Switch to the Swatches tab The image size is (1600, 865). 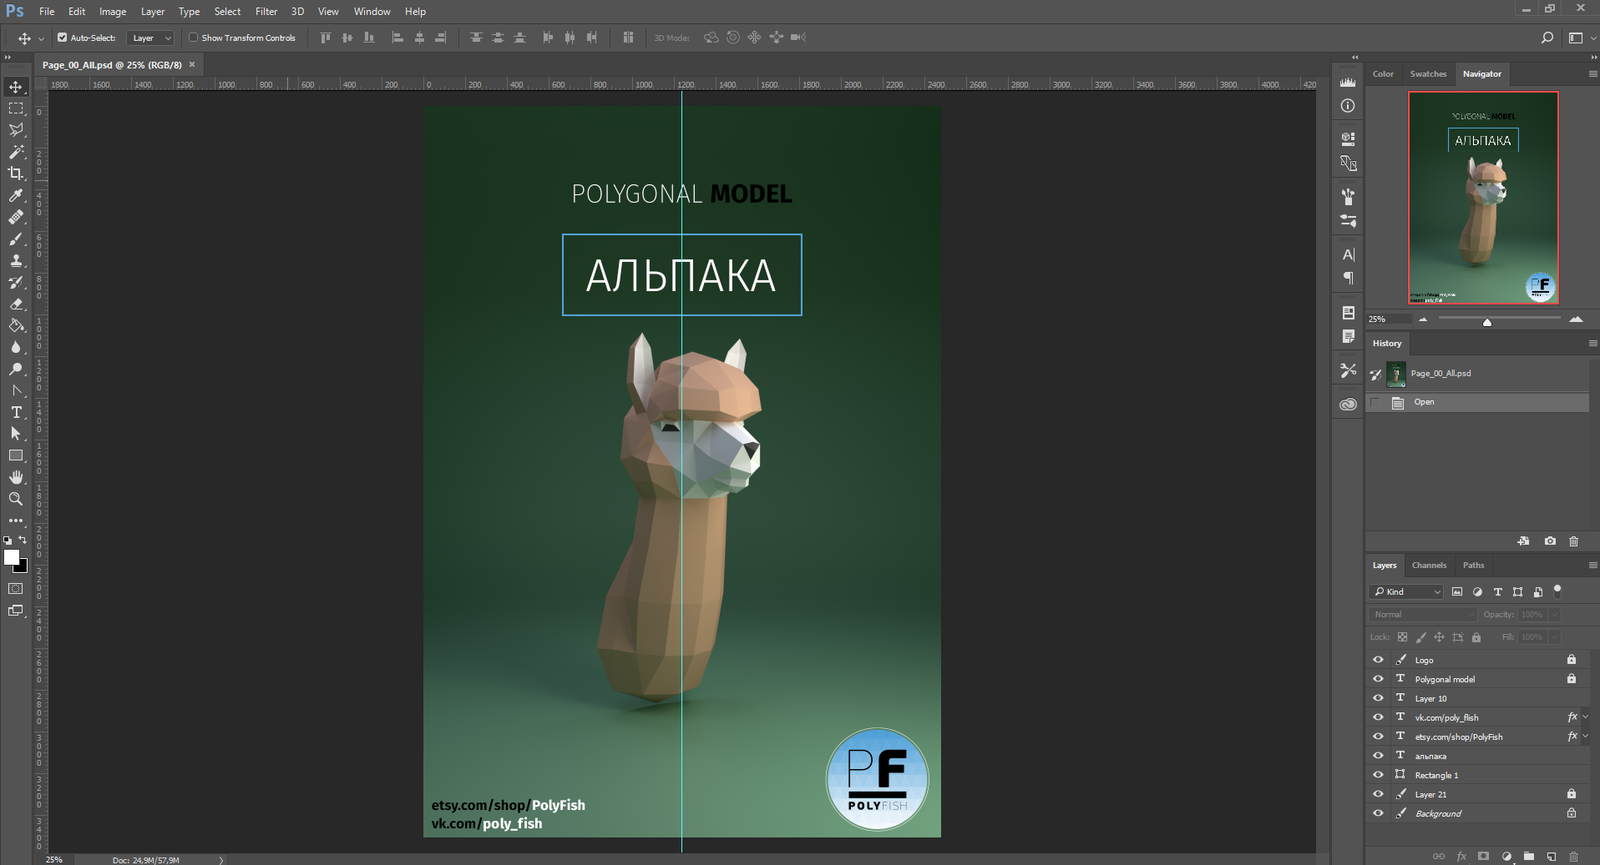1428,74
